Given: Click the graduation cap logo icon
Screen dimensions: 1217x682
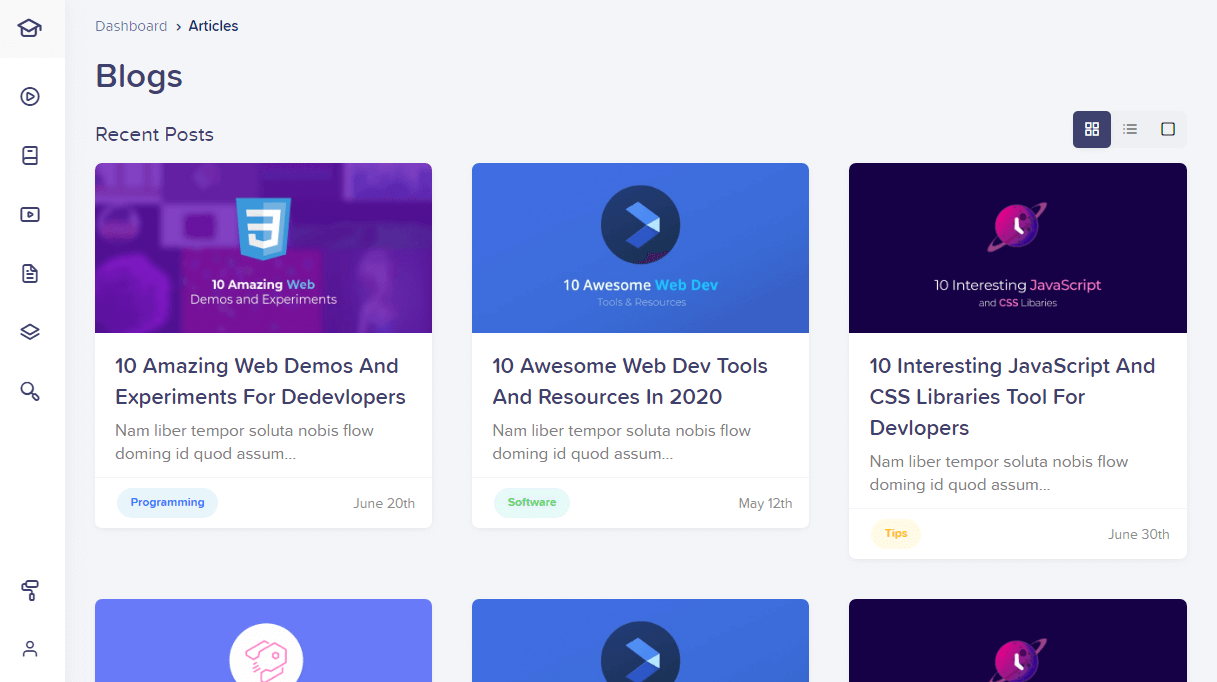Looking at the screenshot, I should tap(30, 28).
